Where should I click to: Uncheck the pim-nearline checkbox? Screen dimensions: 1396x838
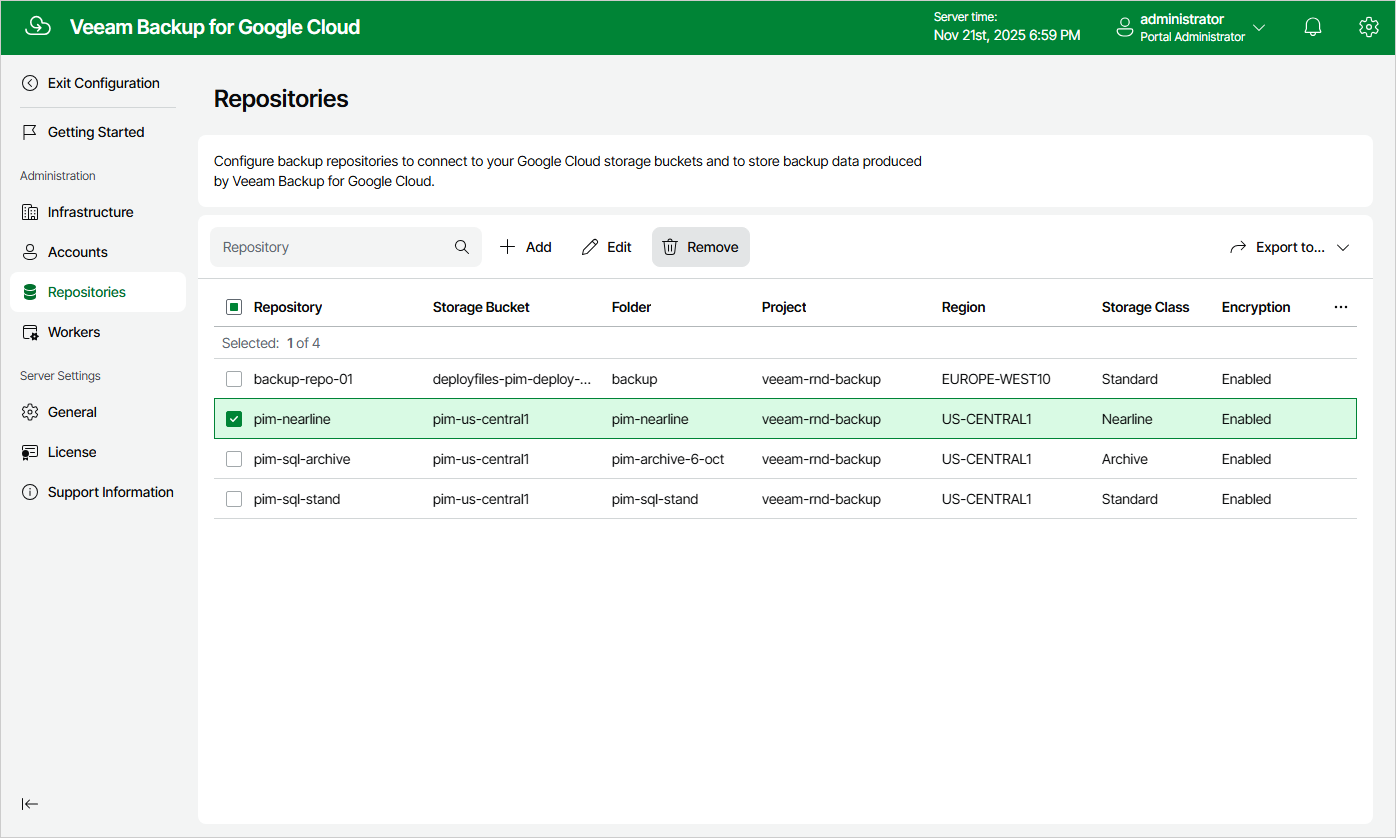click(234, 419)
